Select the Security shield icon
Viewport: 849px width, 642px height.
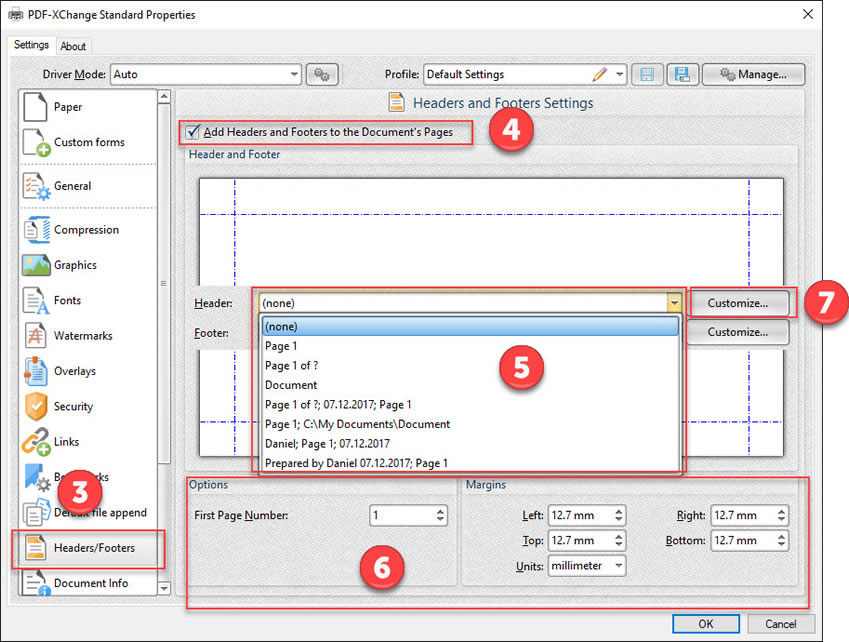click(36, 407)
